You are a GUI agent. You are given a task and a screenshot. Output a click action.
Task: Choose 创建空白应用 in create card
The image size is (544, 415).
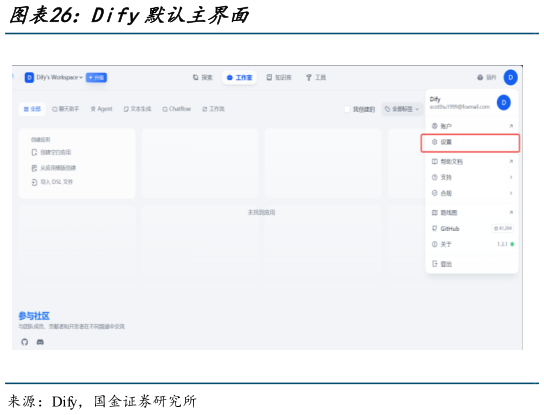tap(51, 152)
